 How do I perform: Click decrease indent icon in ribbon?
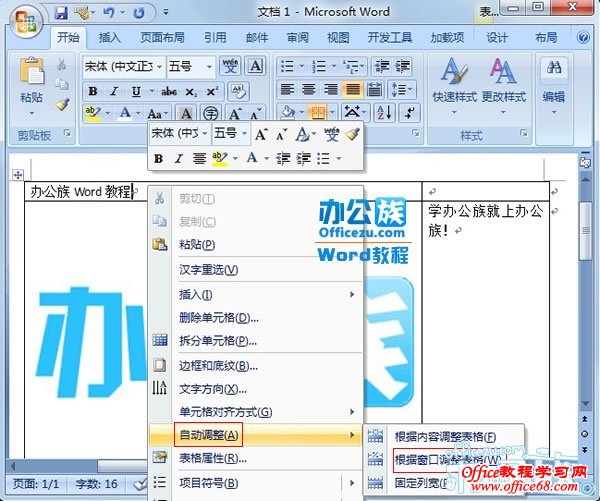point(381,66)
